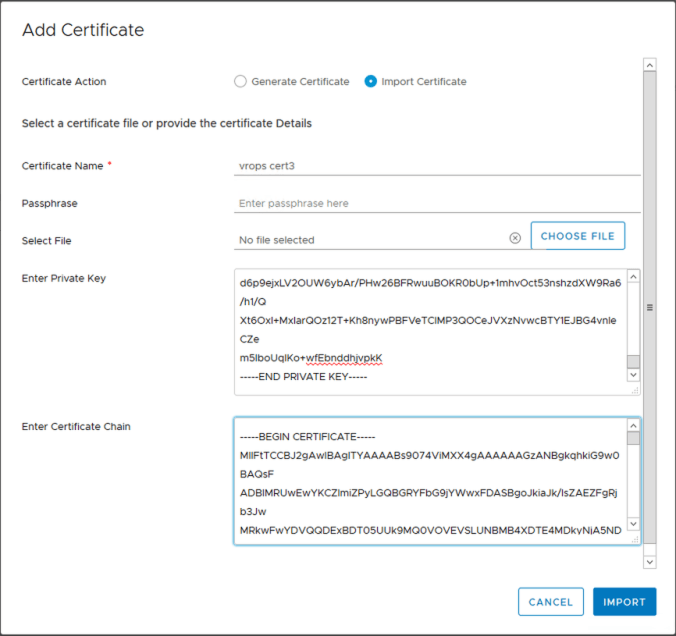The width and height of the screenshot is (676, 636).
Task: Click inside the Enter Certificate Chain textarea
Action: pos(430,480)
